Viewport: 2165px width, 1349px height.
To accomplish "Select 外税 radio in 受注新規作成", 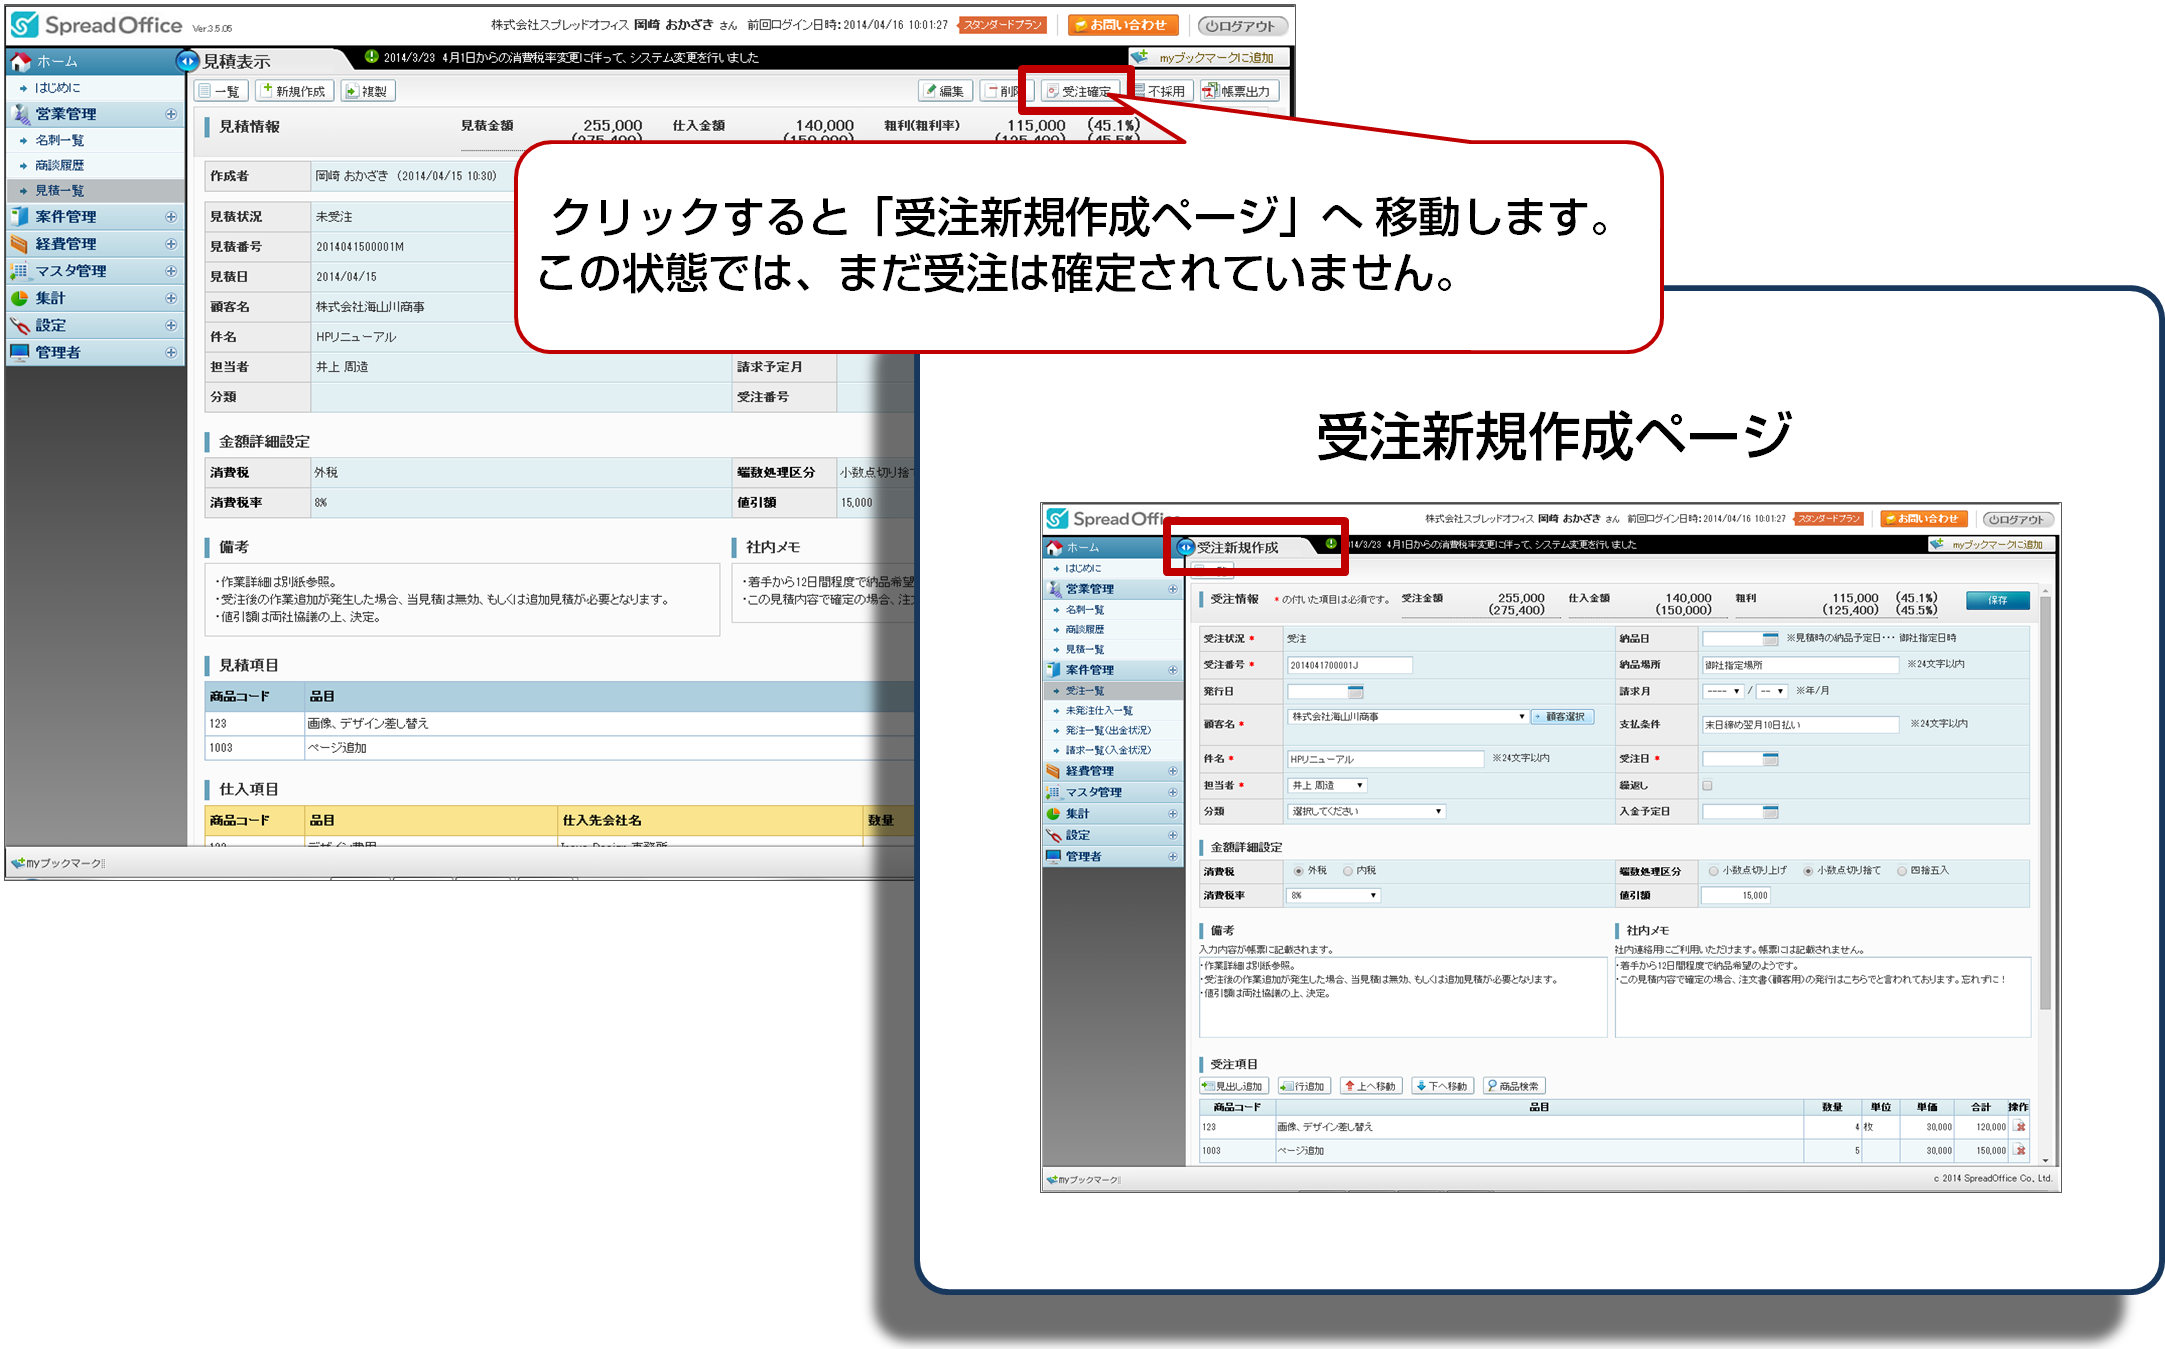I will tap(1298, 871).
